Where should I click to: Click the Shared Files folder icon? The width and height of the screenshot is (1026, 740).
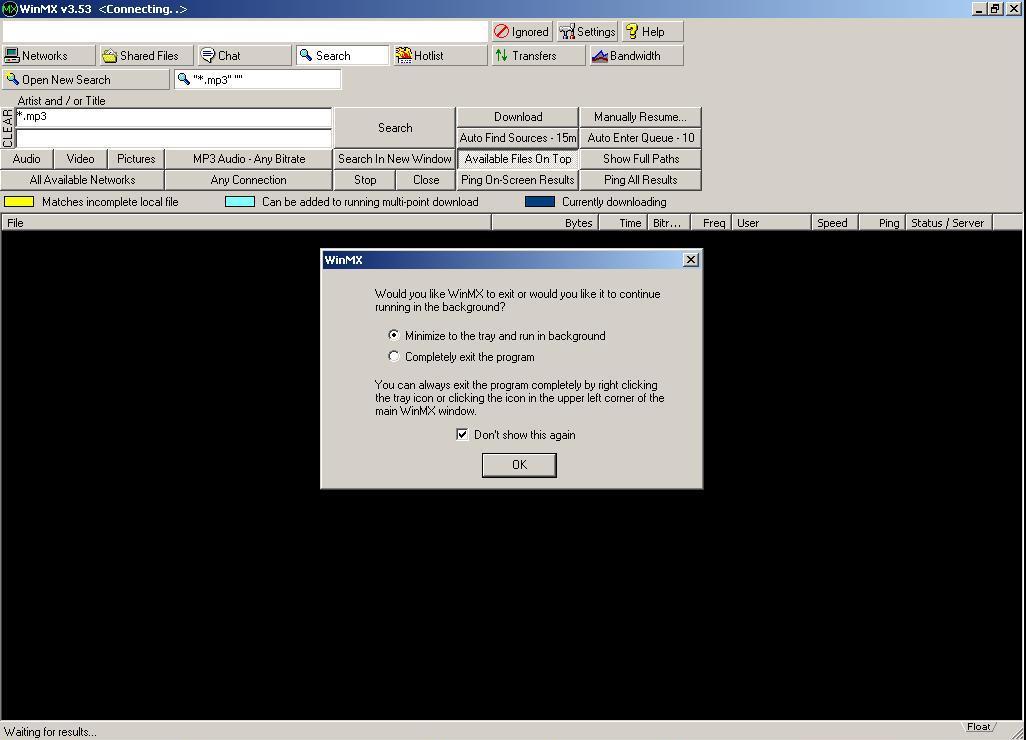click(x=110, y=56)
